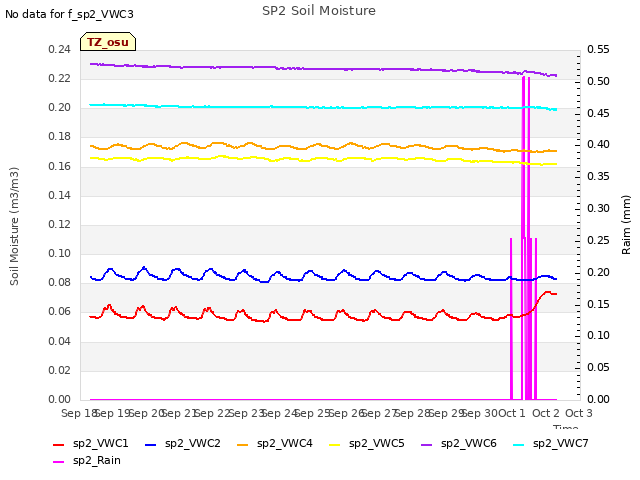This screenshot has height=480, width=640.
Task: Click the Oct 2 tick label
Action: 546,413
